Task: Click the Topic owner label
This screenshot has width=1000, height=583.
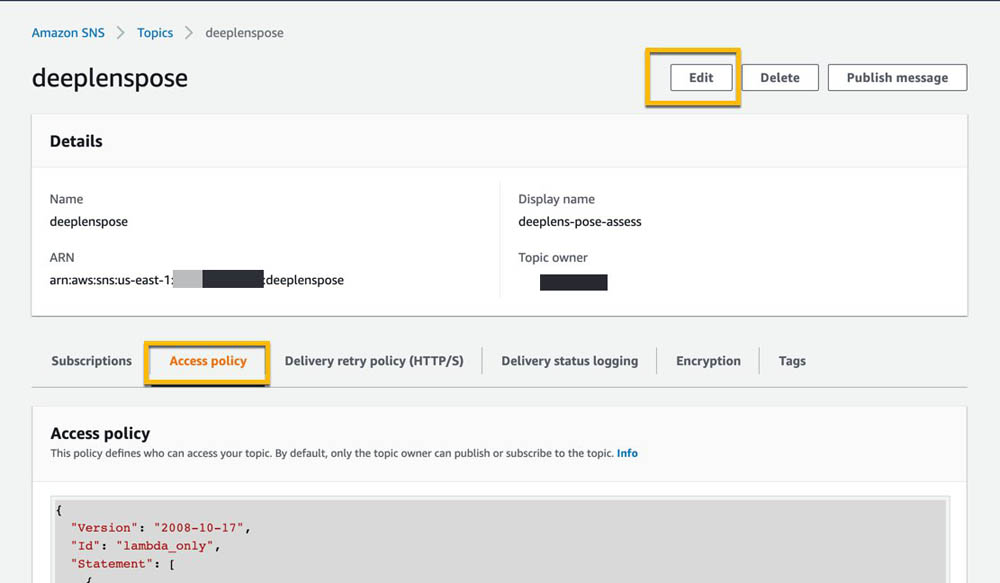Action: click(x=553, y=258)
